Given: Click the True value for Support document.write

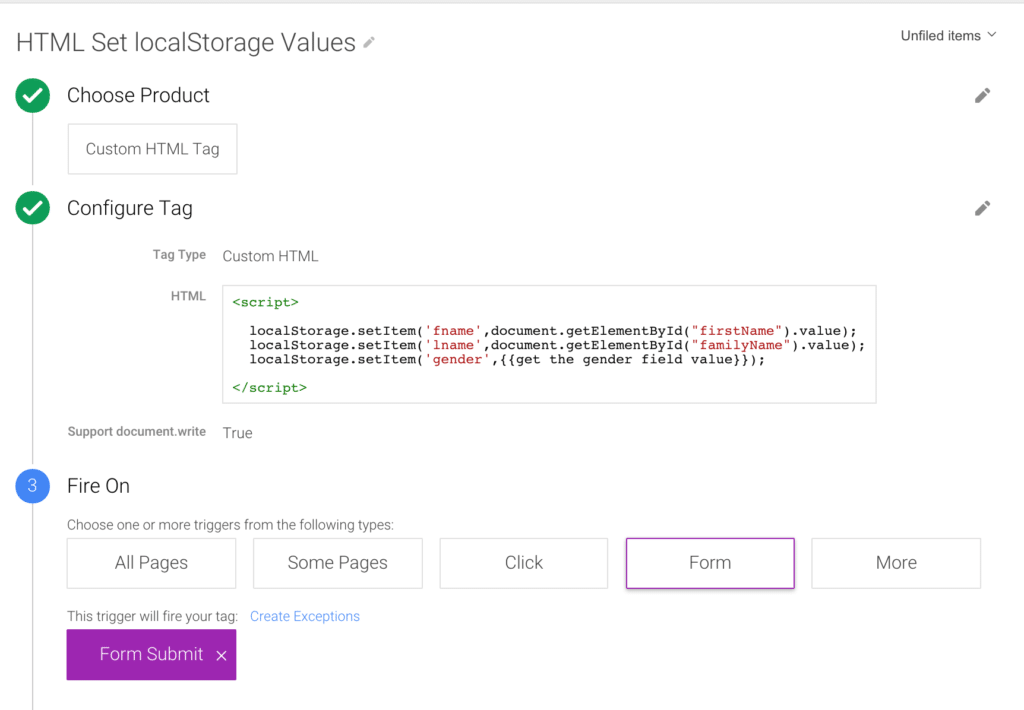Looking at the screenshot, I should tap(238, 433).
